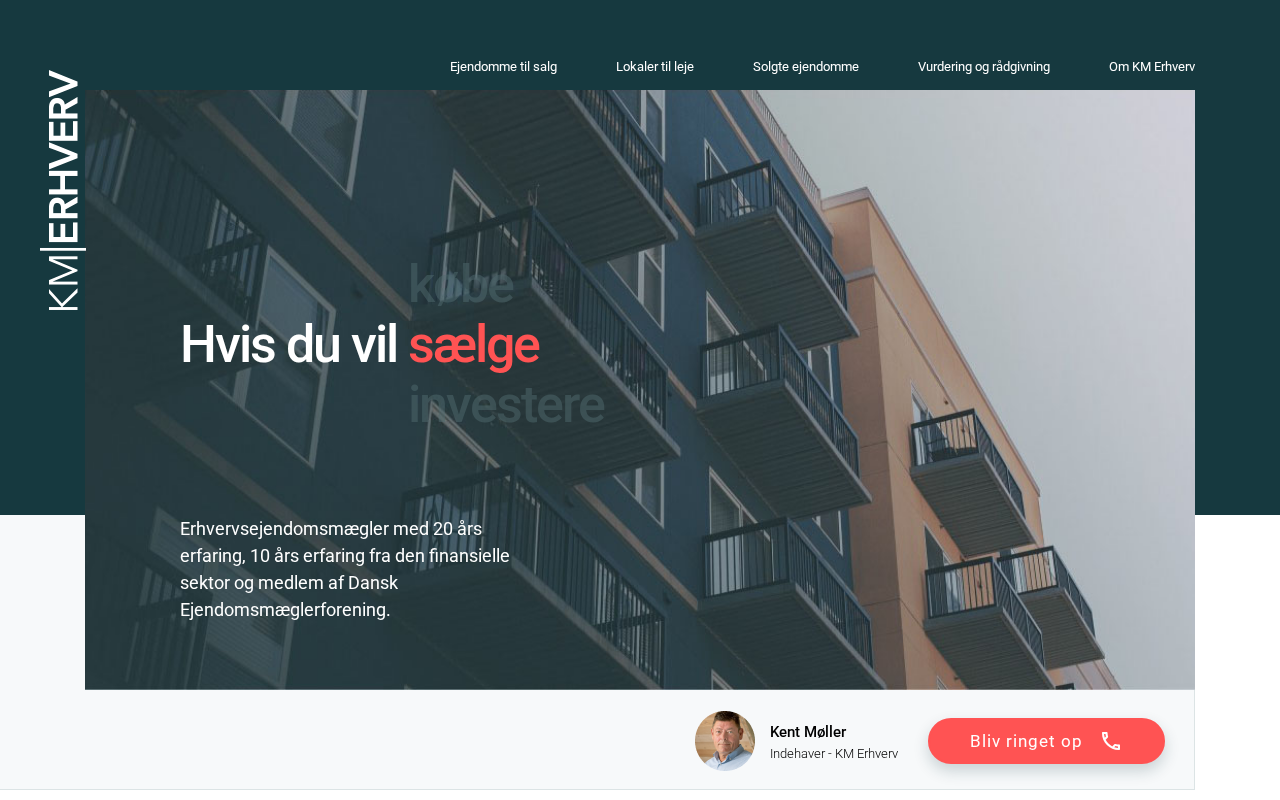This screenshot has width=1280, height=800.
Task: Select the highlighted word sælge
Action: 474,345
